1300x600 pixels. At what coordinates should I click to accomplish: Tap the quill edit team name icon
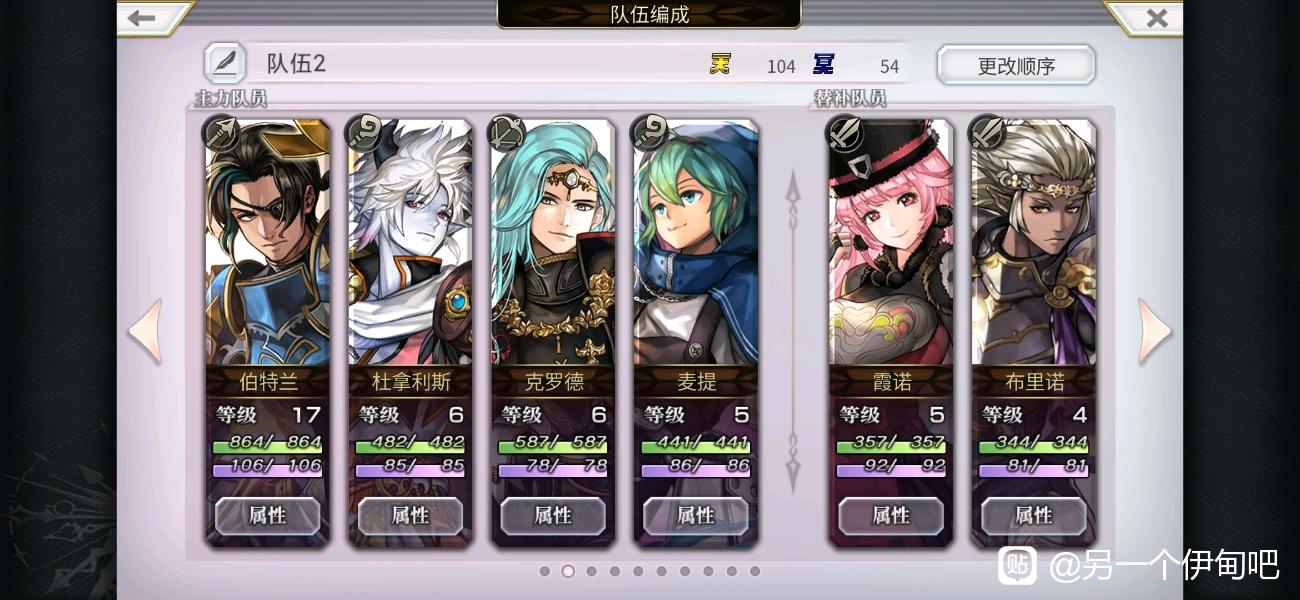click(225, 64)
